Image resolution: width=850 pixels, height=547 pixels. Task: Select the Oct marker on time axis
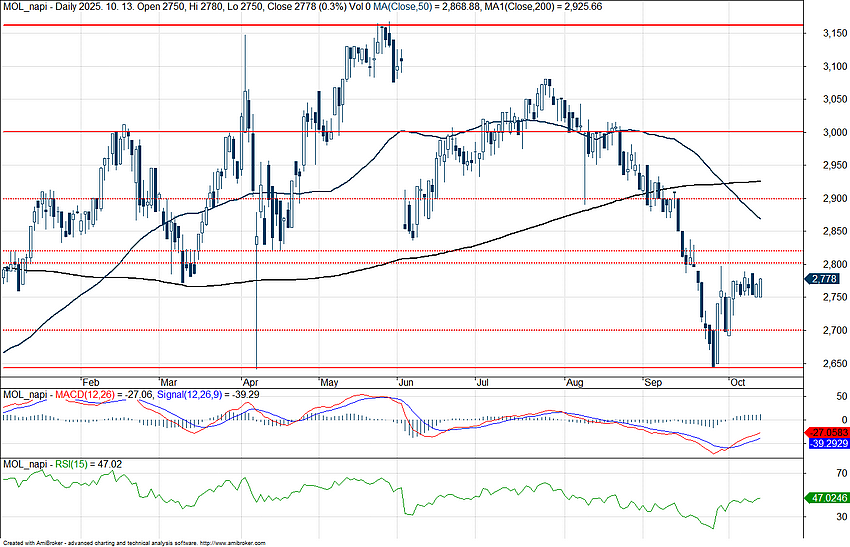point(738,382)
